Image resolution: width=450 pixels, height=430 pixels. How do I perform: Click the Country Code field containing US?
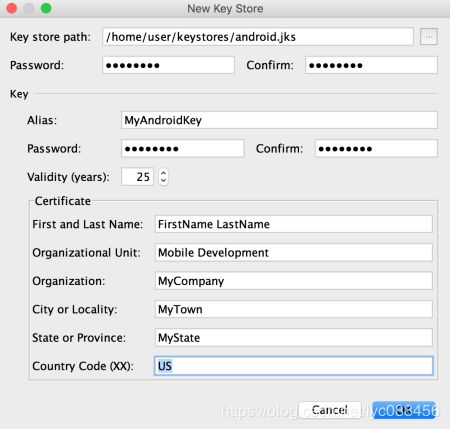coord(294,366)
